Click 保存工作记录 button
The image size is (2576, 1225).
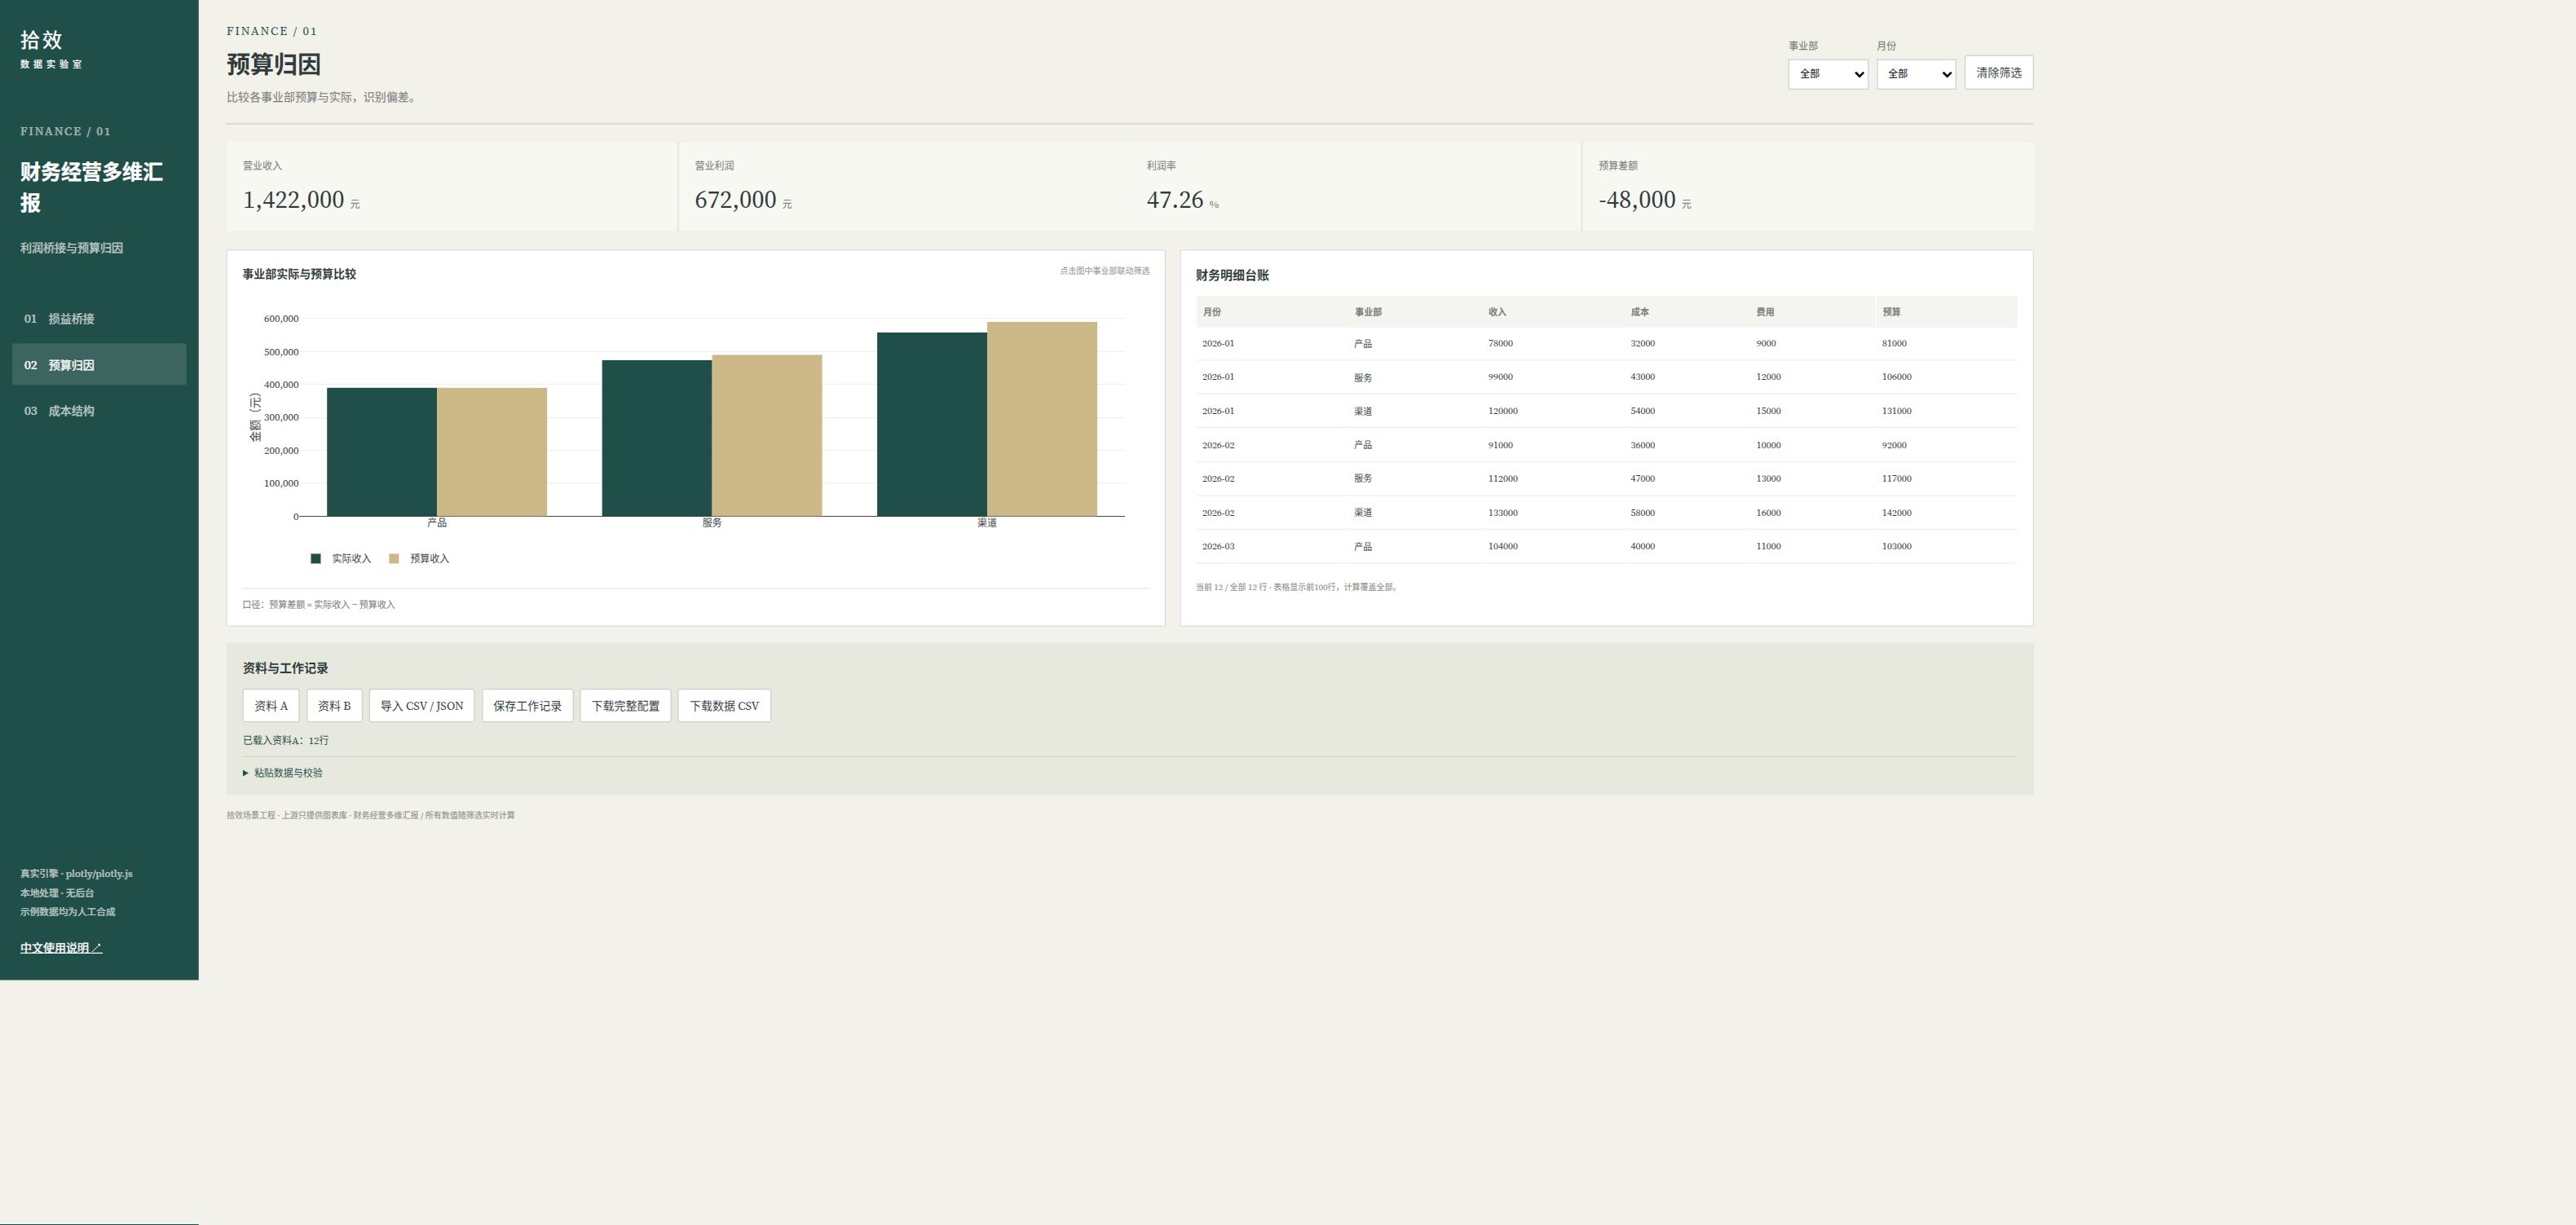(528, 706)
